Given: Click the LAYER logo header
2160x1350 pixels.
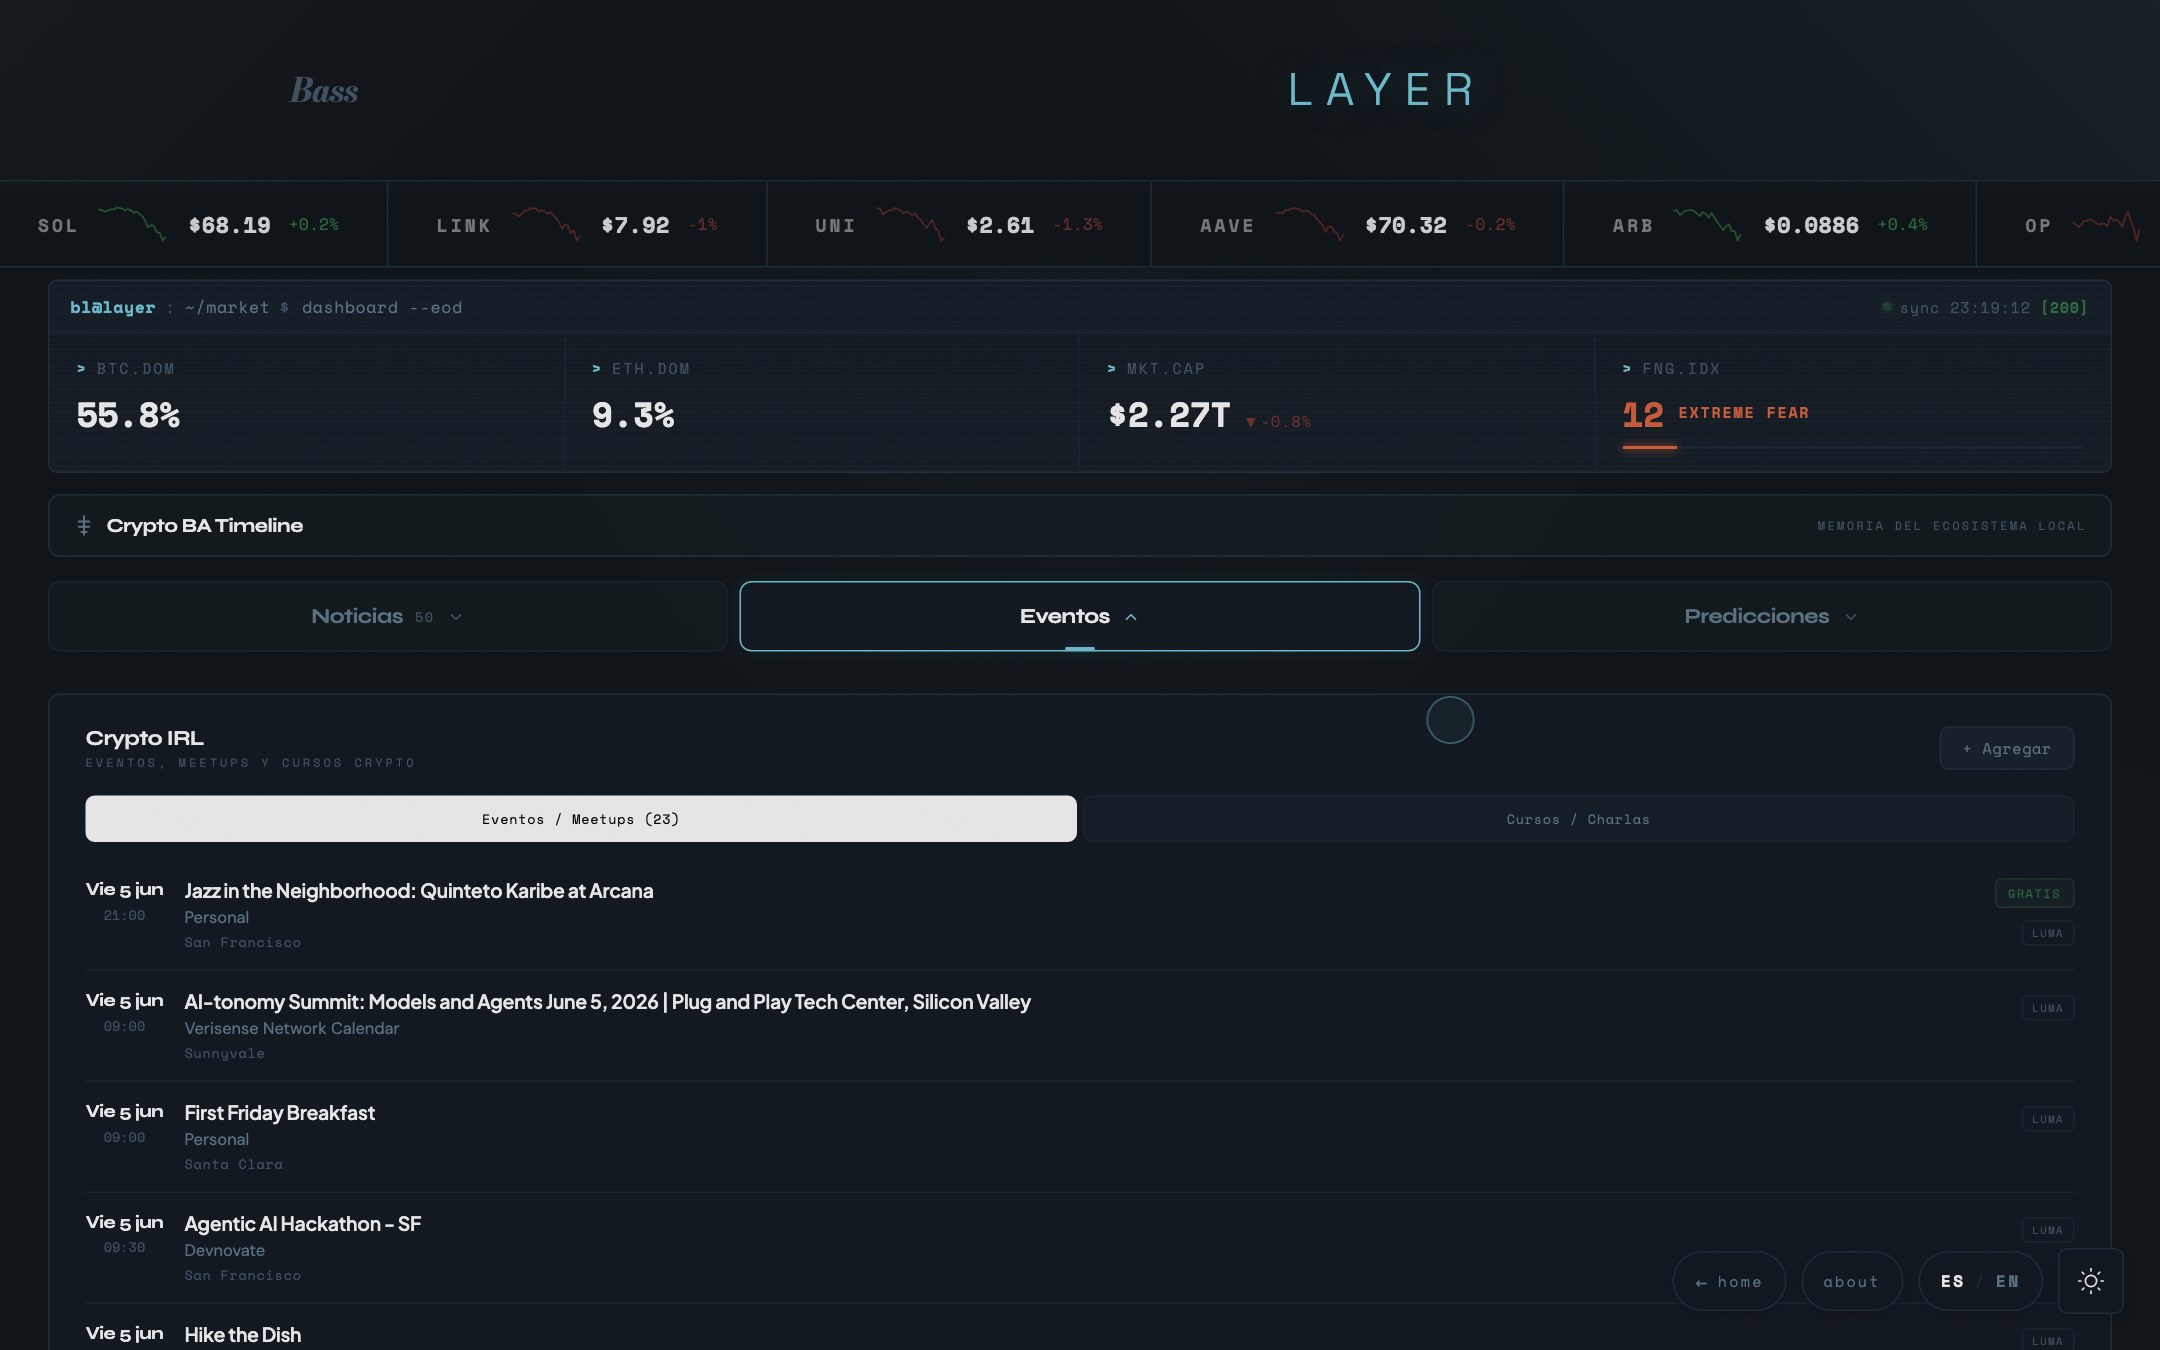Looking at the screenshot, I should click(x=1381, y=90).
